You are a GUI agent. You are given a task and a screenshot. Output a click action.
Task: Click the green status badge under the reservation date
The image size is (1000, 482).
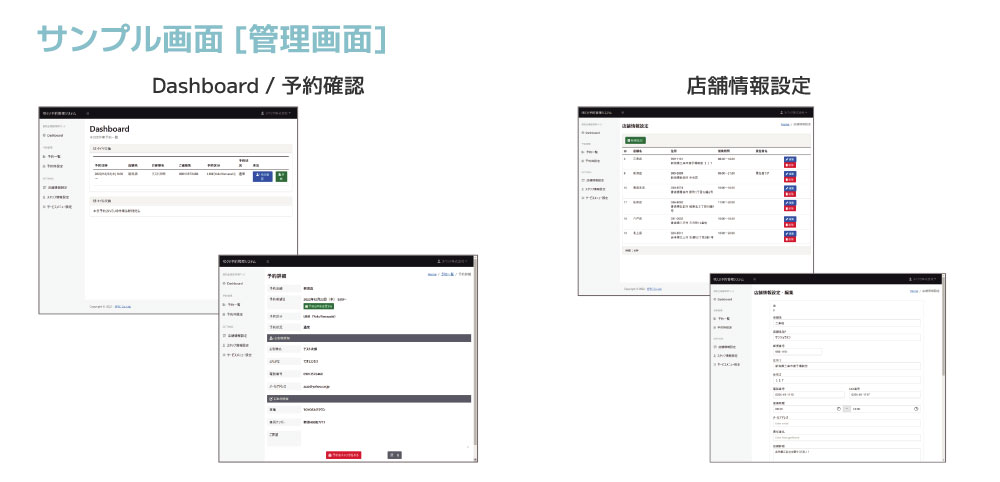tap(320, 305)
